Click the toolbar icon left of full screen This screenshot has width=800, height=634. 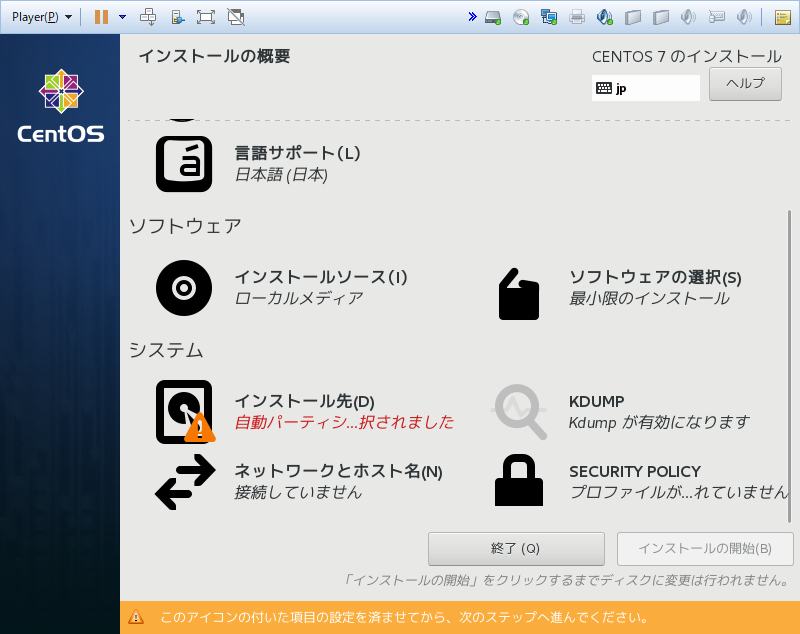pos(177,17)
